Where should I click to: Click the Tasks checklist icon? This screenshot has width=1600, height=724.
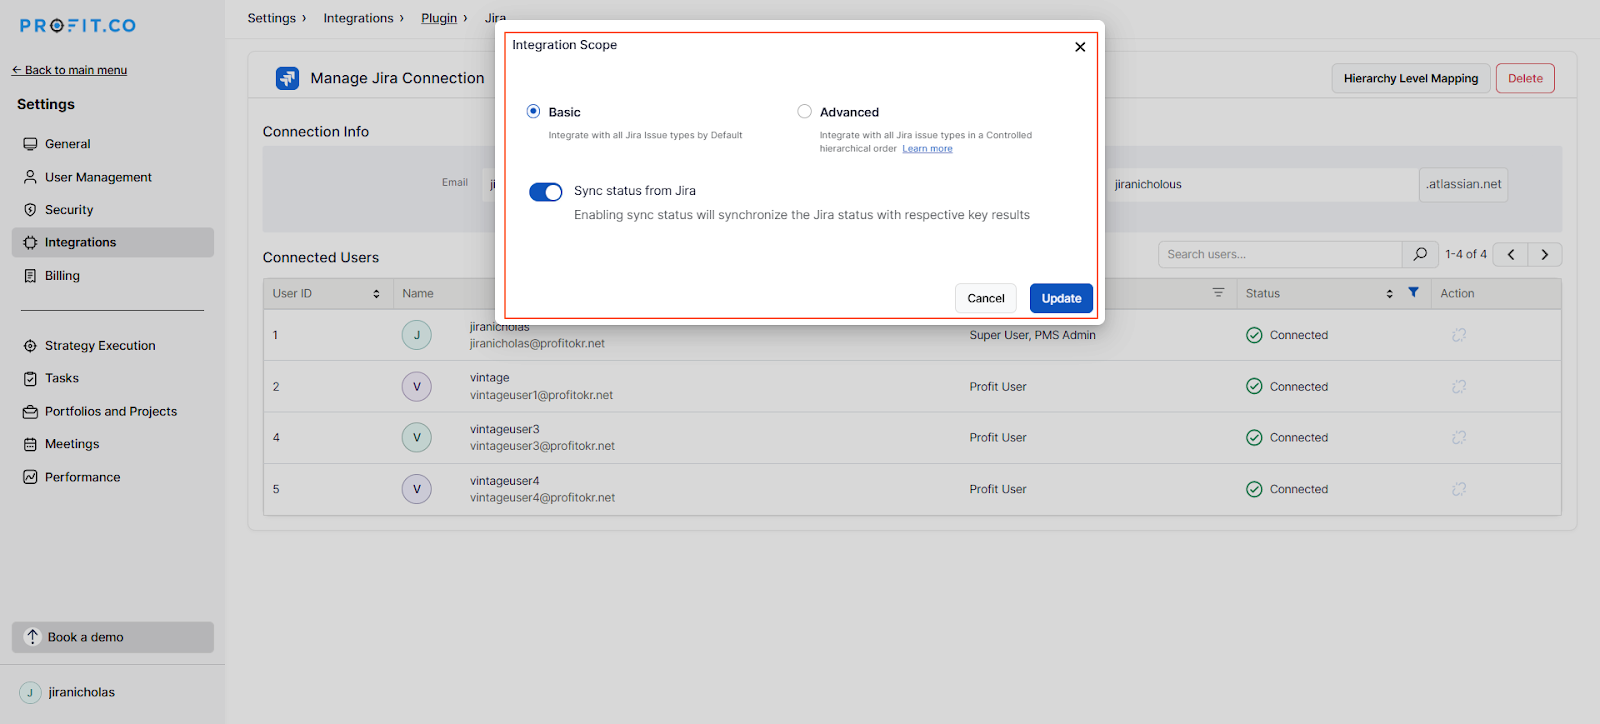pyautogui.click(x=30, y=378)
